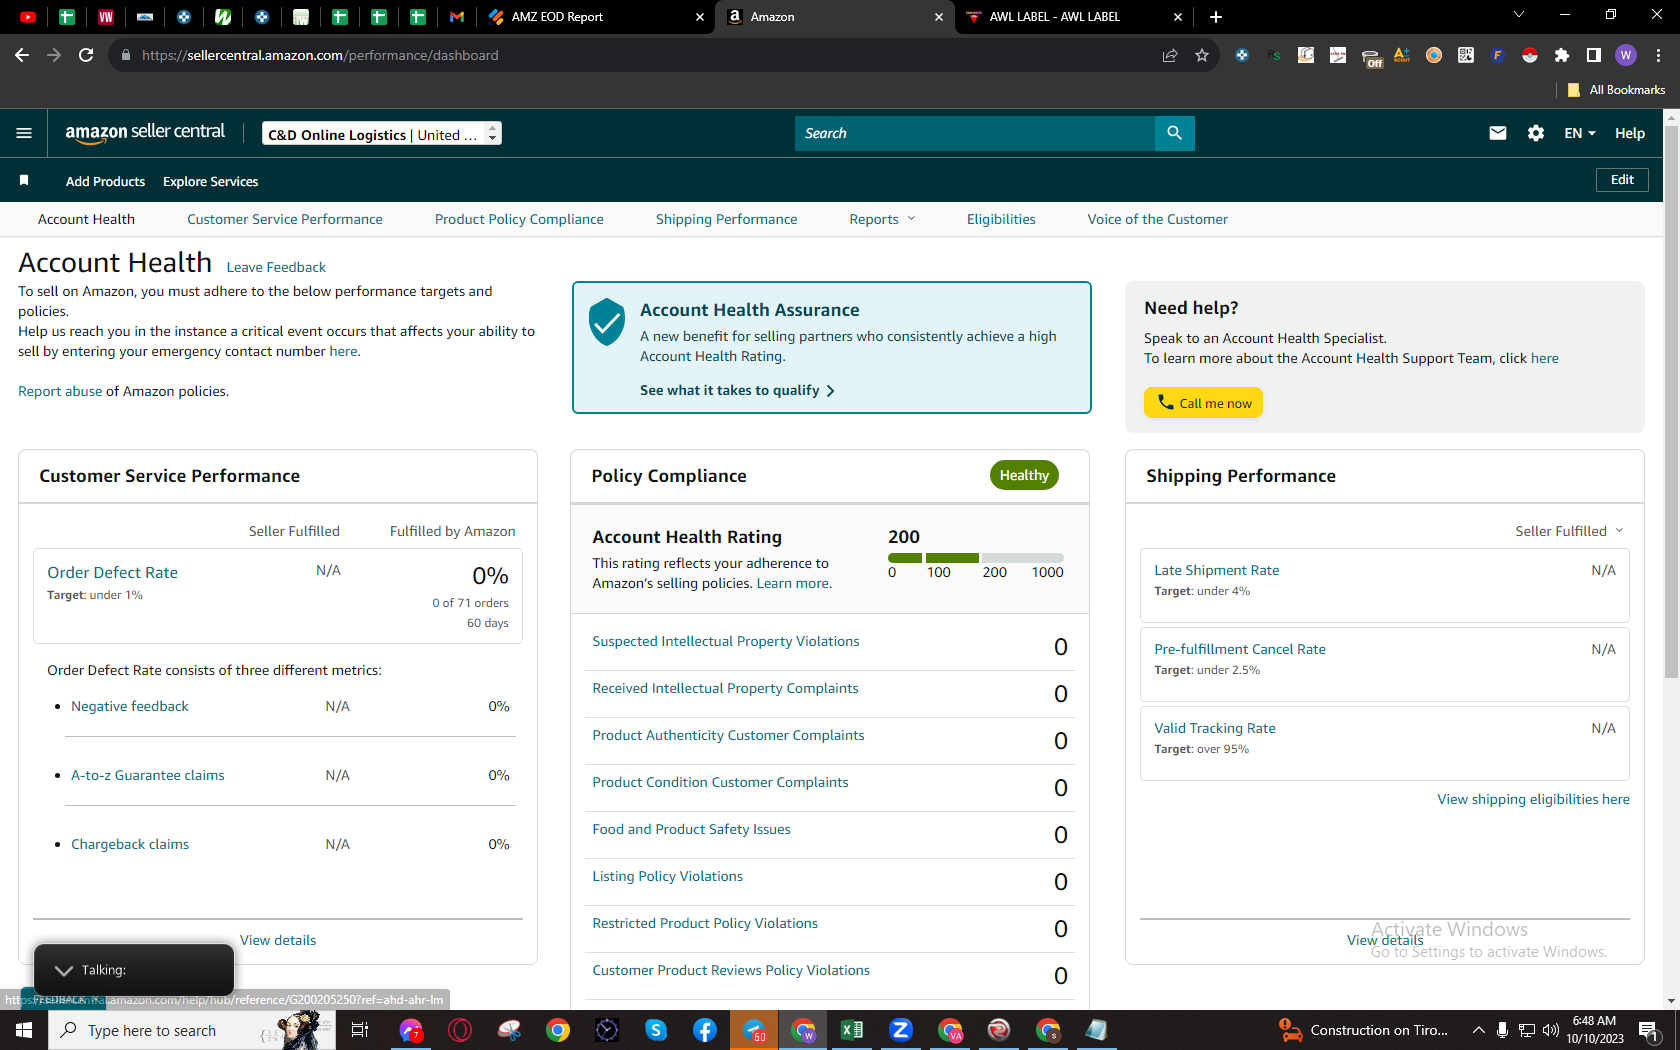Image resolution: width=1680 pixels, height=1050 pixels.
Task: Open See what it takes to qualify
Action: [x=737, y=390]
